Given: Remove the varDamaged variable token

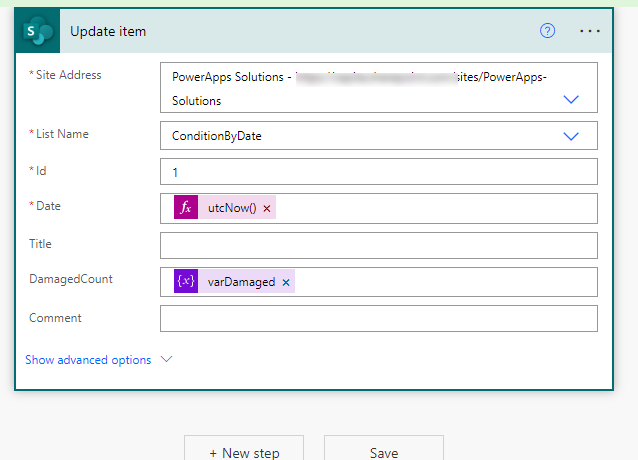Looking at the screenshot, I should coord(286,282).
